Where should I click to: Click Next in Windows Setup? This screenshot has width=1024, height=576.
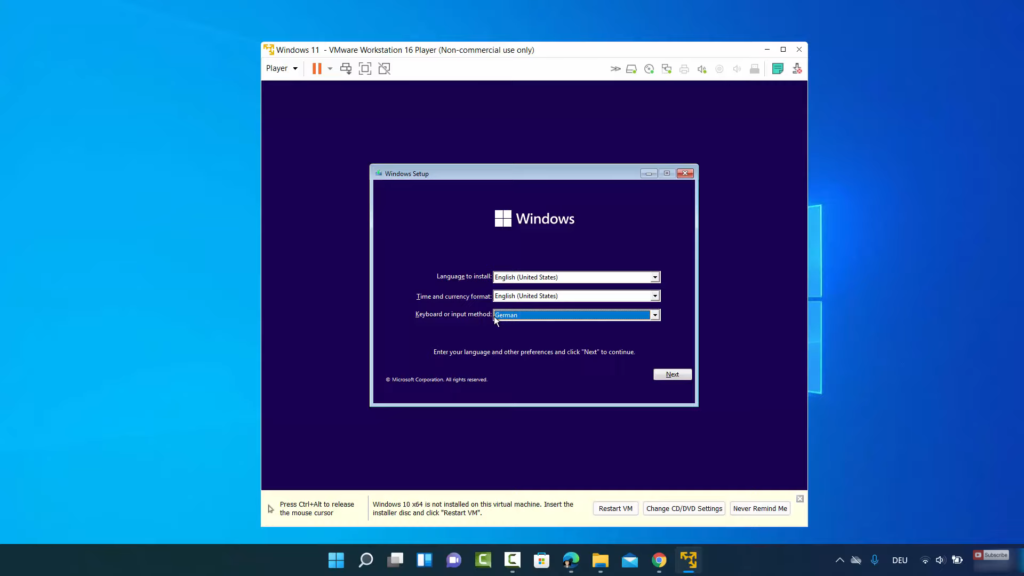[x=672, y=375]
